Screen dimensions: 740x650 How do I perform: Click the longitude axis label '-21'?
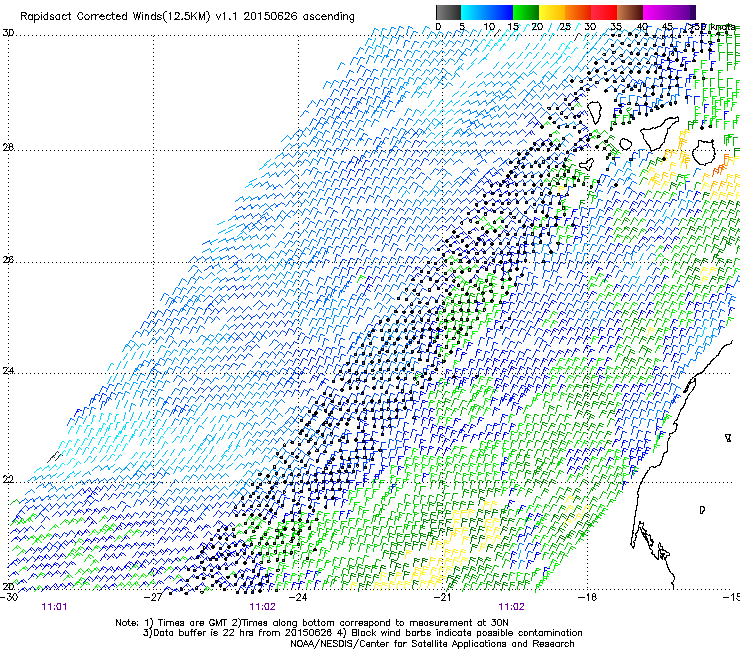tap(442, 597)
